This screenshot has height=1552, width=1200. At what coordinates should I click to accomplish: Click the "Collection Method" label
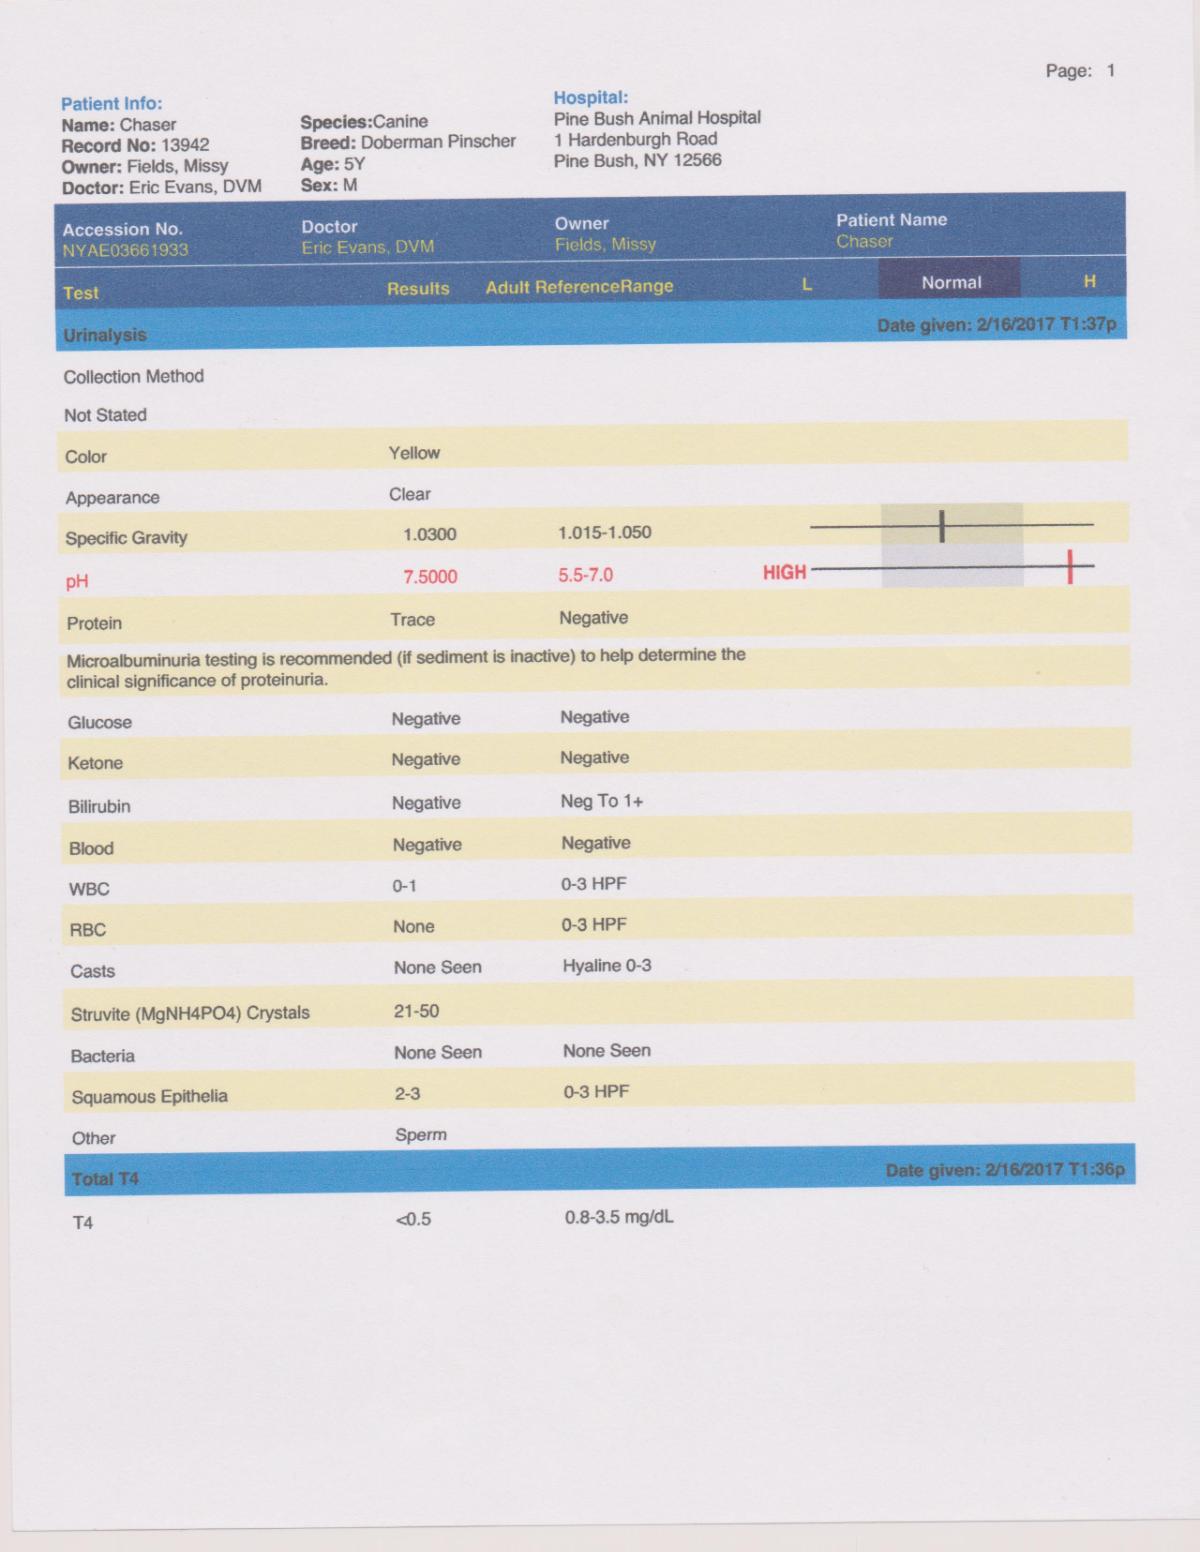click(134, 377)
